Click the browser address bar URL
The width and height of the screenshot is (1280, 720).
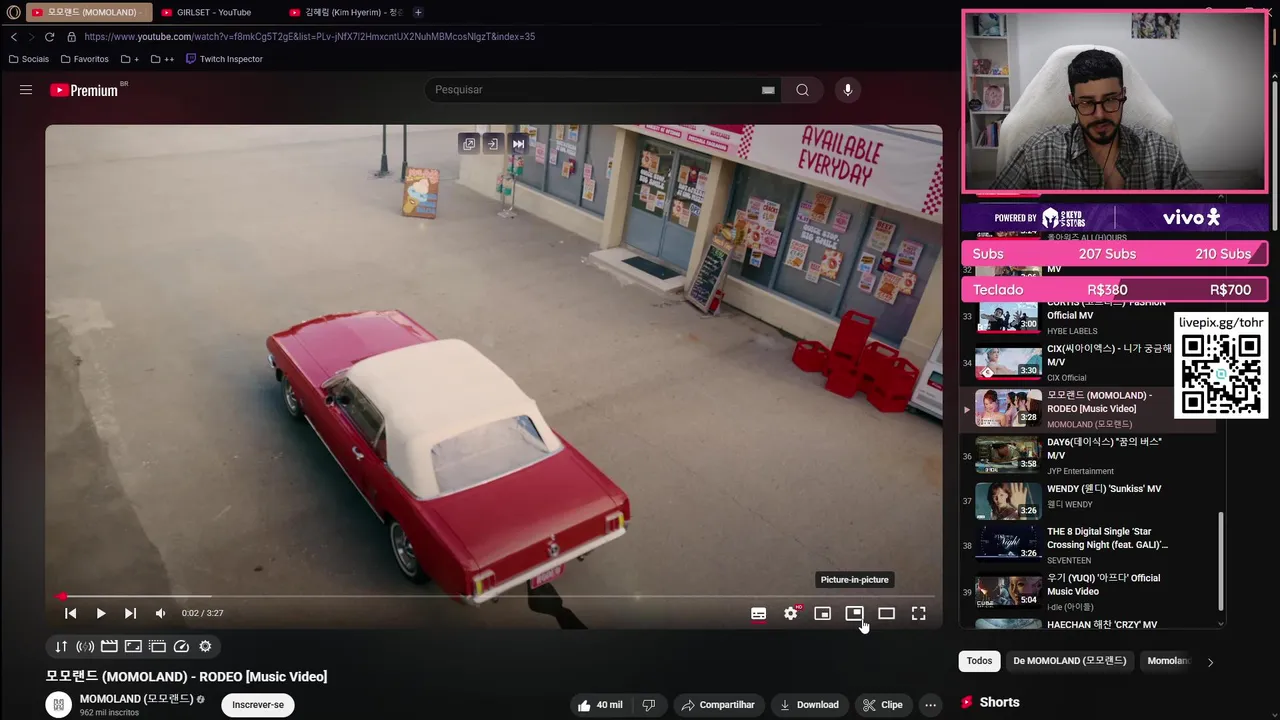click(x=310, y=37)
